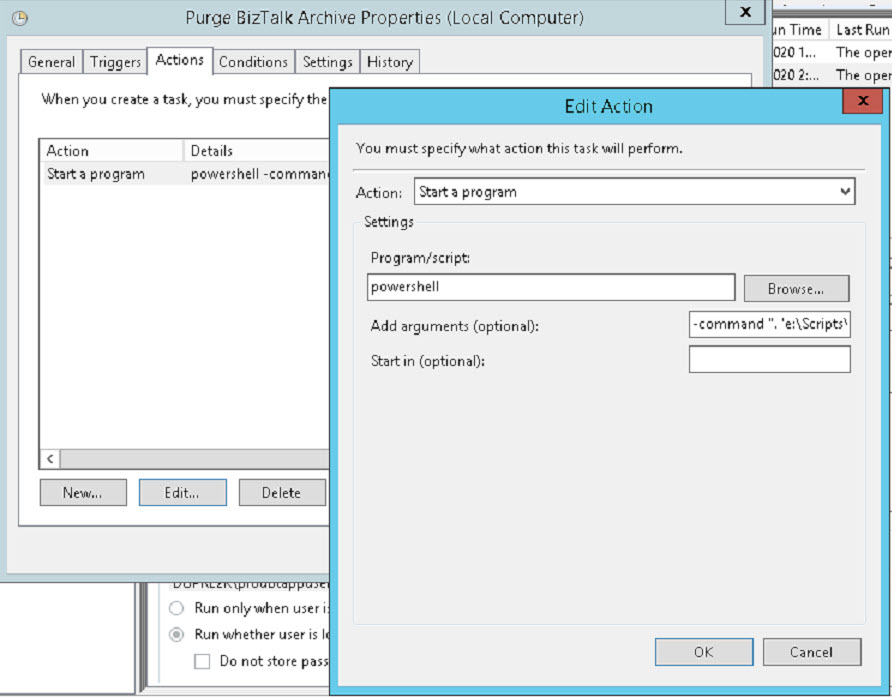Image resolution: width=892 pixels, height=697 pixels.
Task: Click in the Program/script field
Action: tap(550, 288)
